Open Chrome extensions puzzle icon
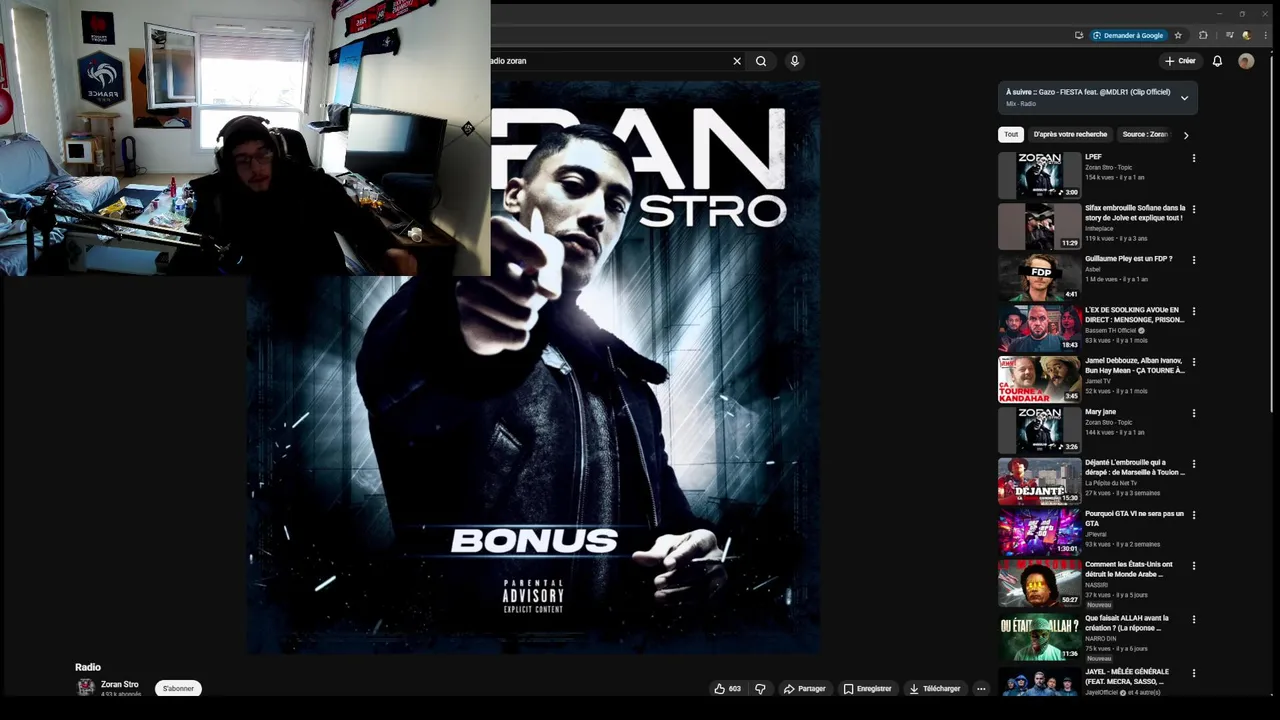Image resolution: width=1280 pixels, height=720 pixels. pos(1203,35)
